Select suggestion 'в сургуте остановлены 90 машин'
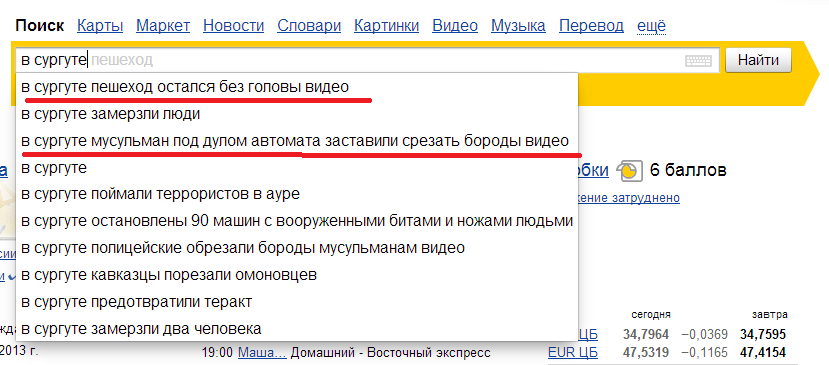 click(x=297, y=221)
